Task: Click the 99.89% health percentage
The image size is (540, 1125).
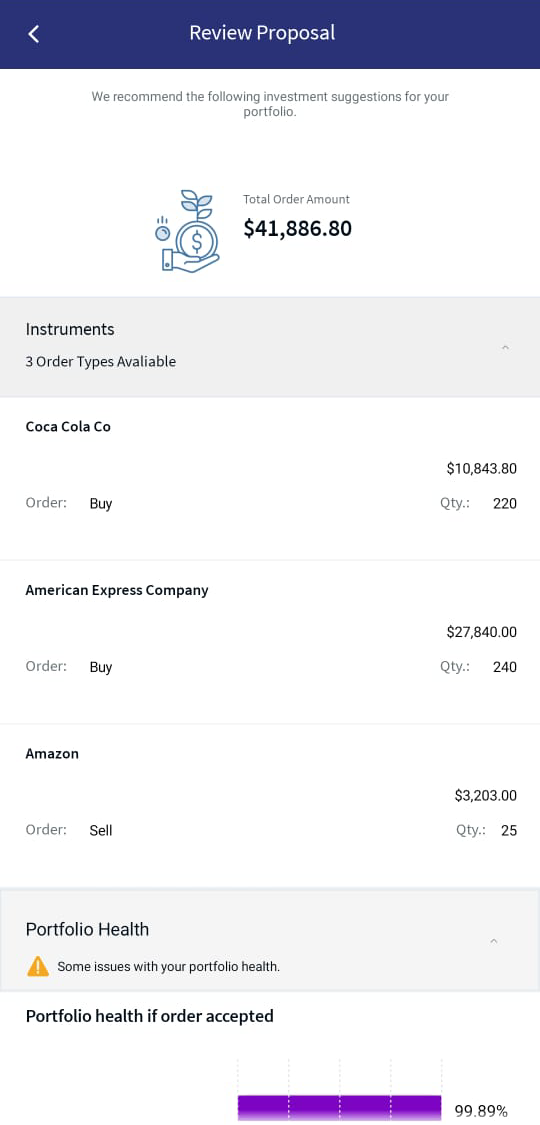Action: pos(481,1111)
